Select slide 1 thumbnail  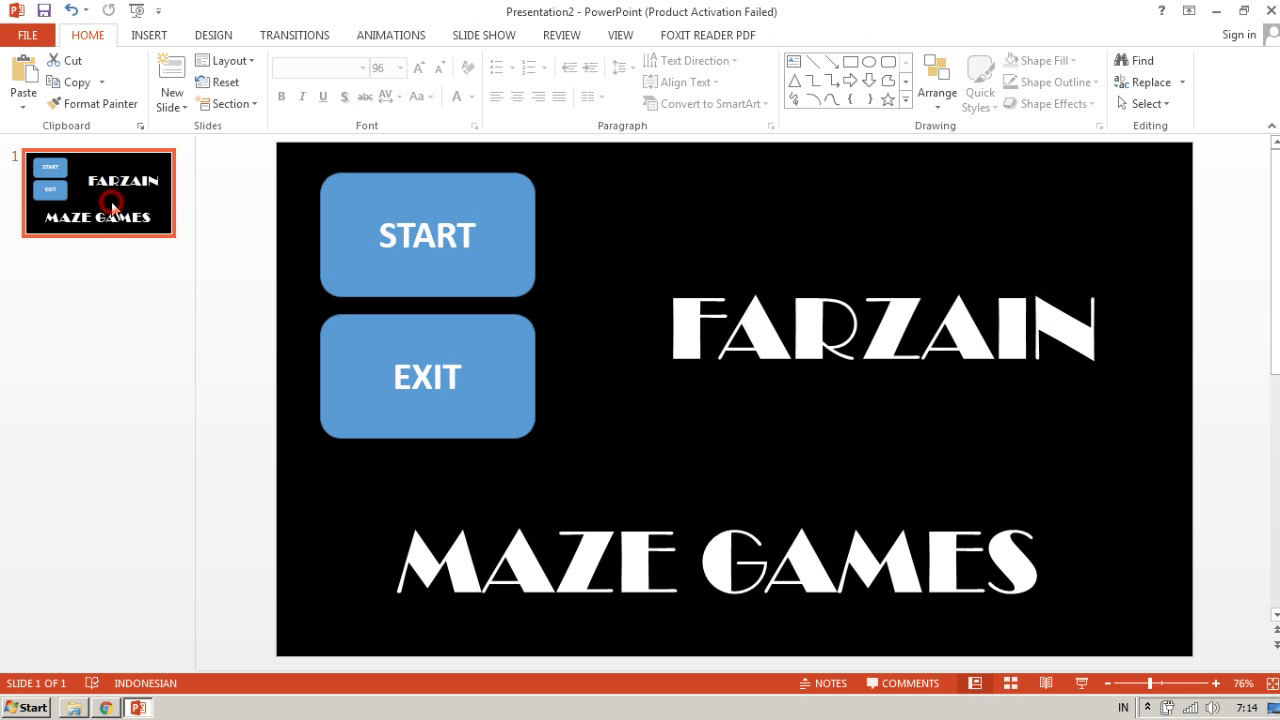point(99,193)
